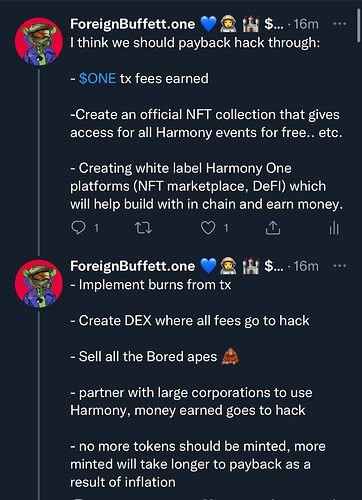Image resolution: width=362 pixels, height=500 pixels.
Task: Open reply on the first tweet
Action: [x=79, y=228]
